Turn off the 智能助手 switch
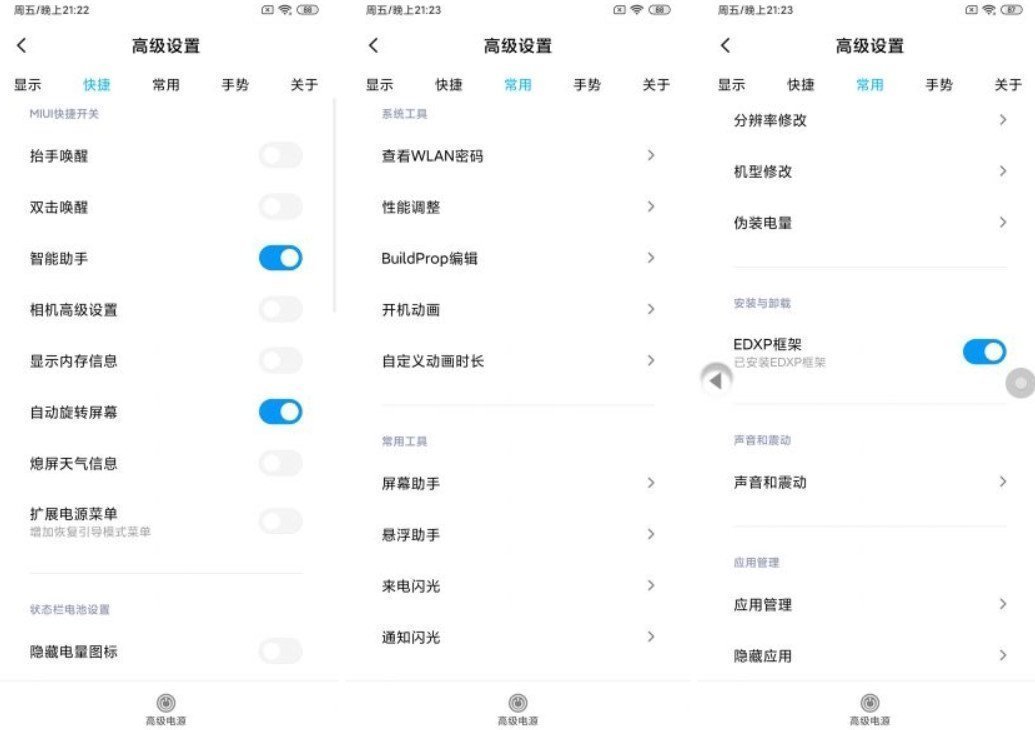 click(281, 258)
